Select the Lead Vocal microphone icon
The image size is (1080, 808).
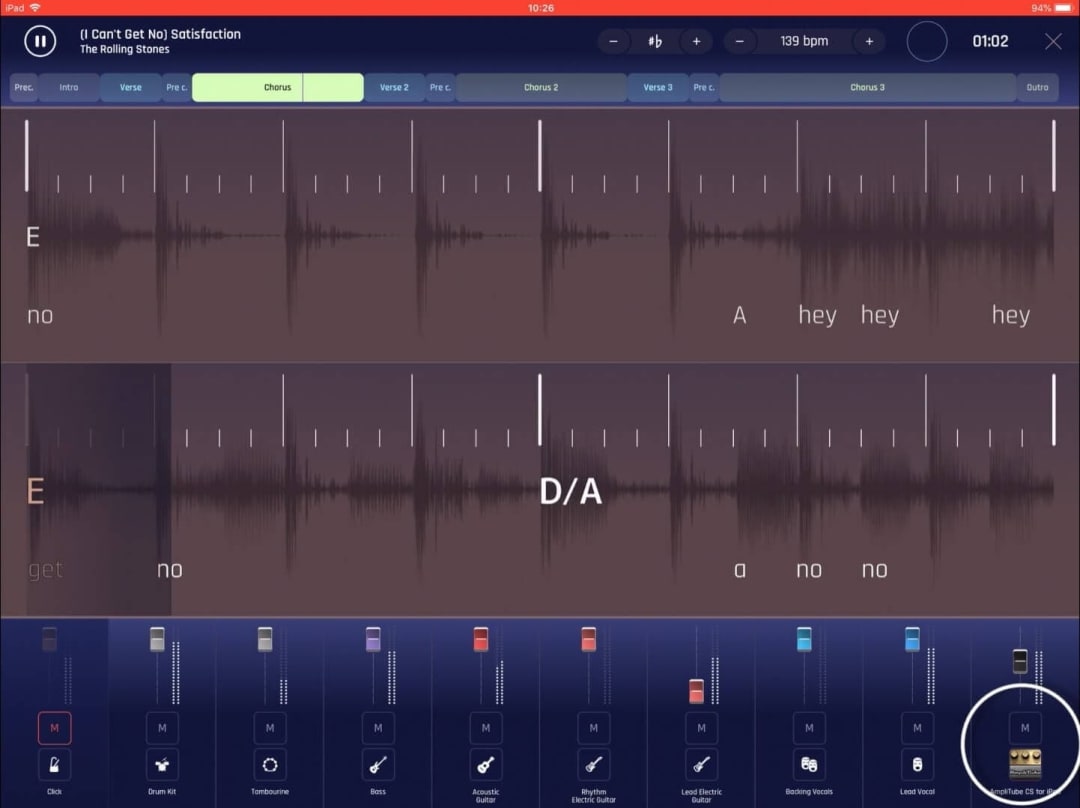pyautogui.click(x=917, y=765)
